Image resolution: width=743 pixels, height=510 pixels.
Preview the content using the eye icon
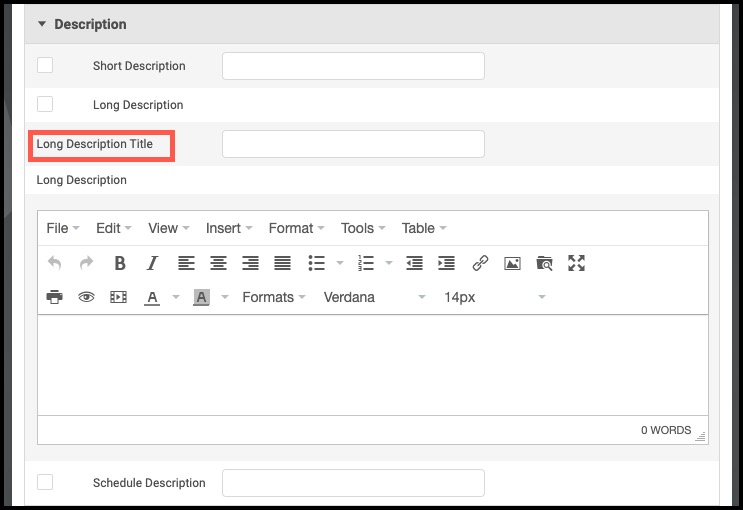86,297
